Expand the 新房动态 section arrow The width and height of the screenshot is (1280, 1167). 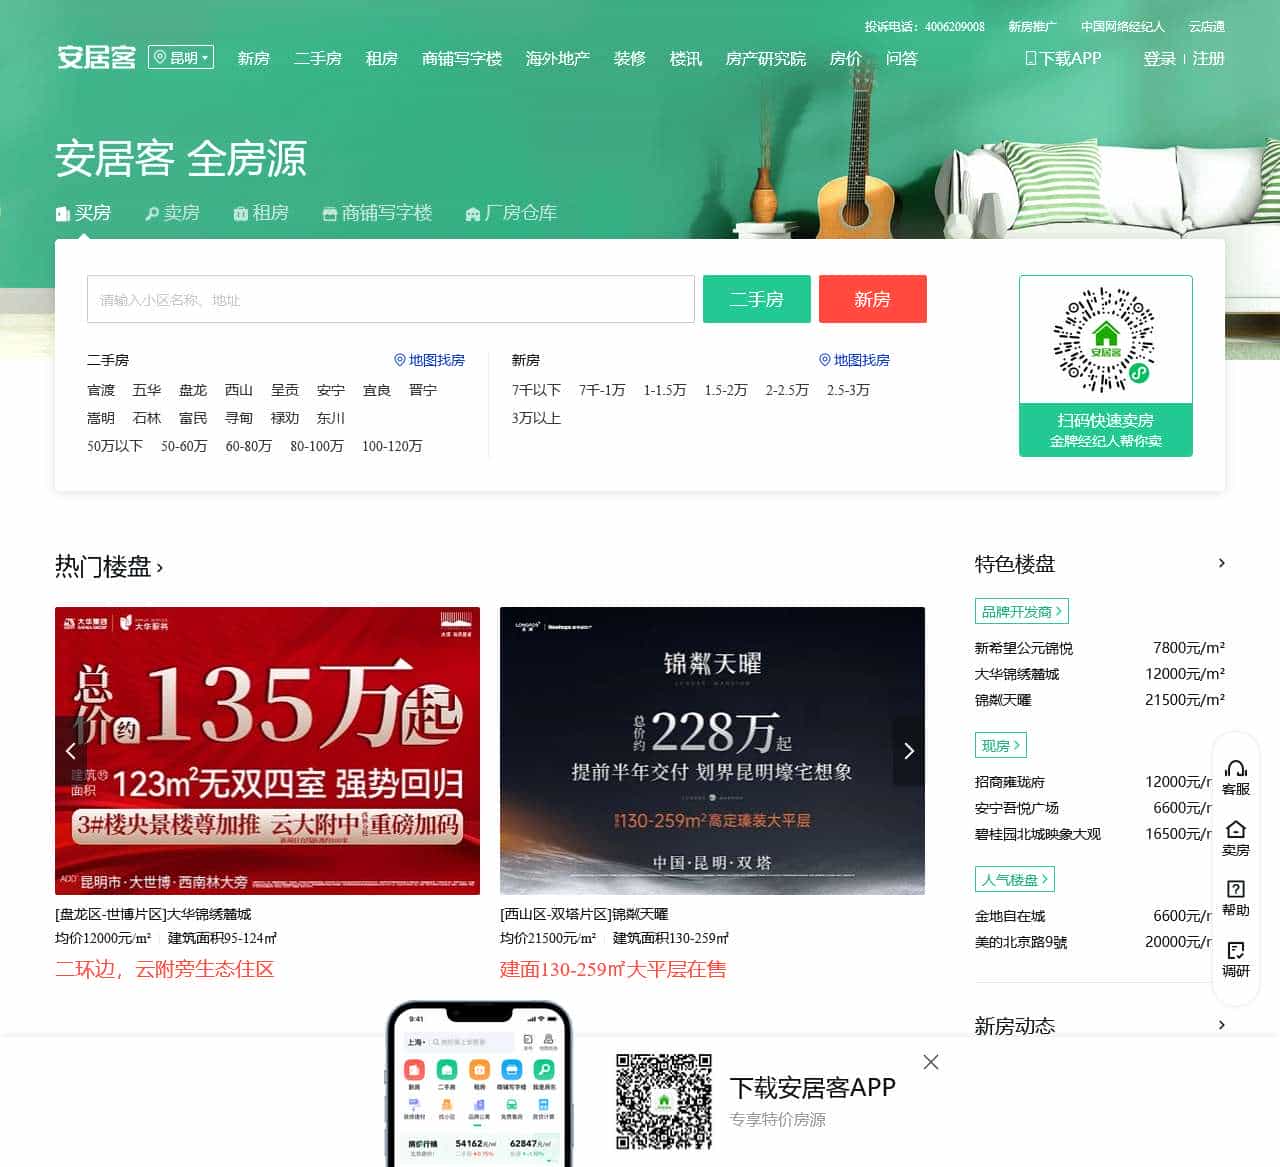pos(1221,1025)
